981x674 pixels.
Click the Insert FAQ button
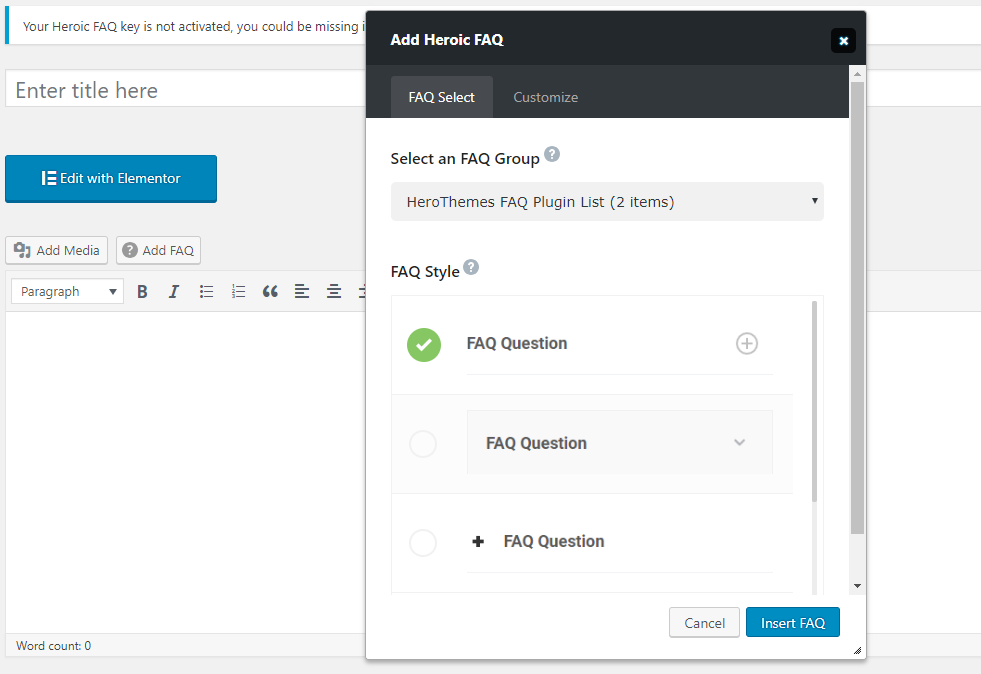point(792,623)
